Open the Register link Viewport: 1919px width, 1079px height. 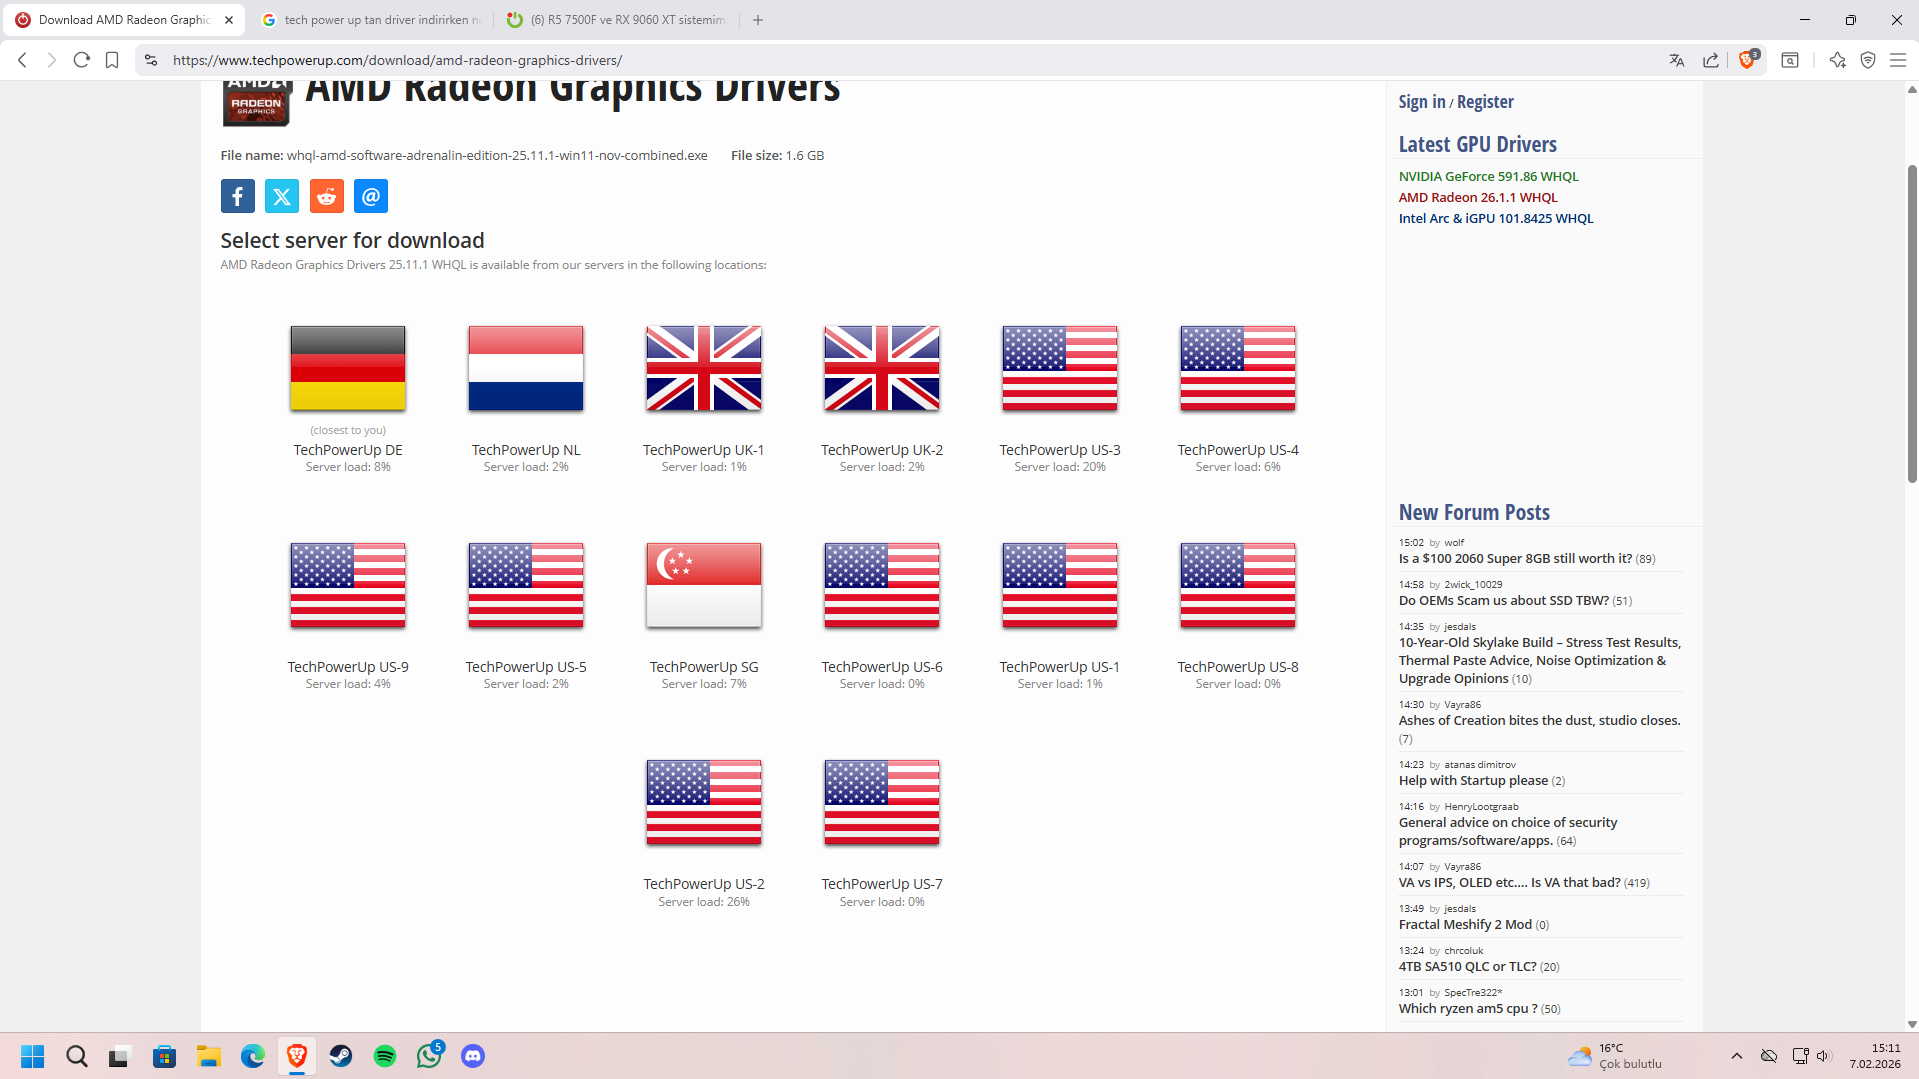click(x=1485, y=102)
